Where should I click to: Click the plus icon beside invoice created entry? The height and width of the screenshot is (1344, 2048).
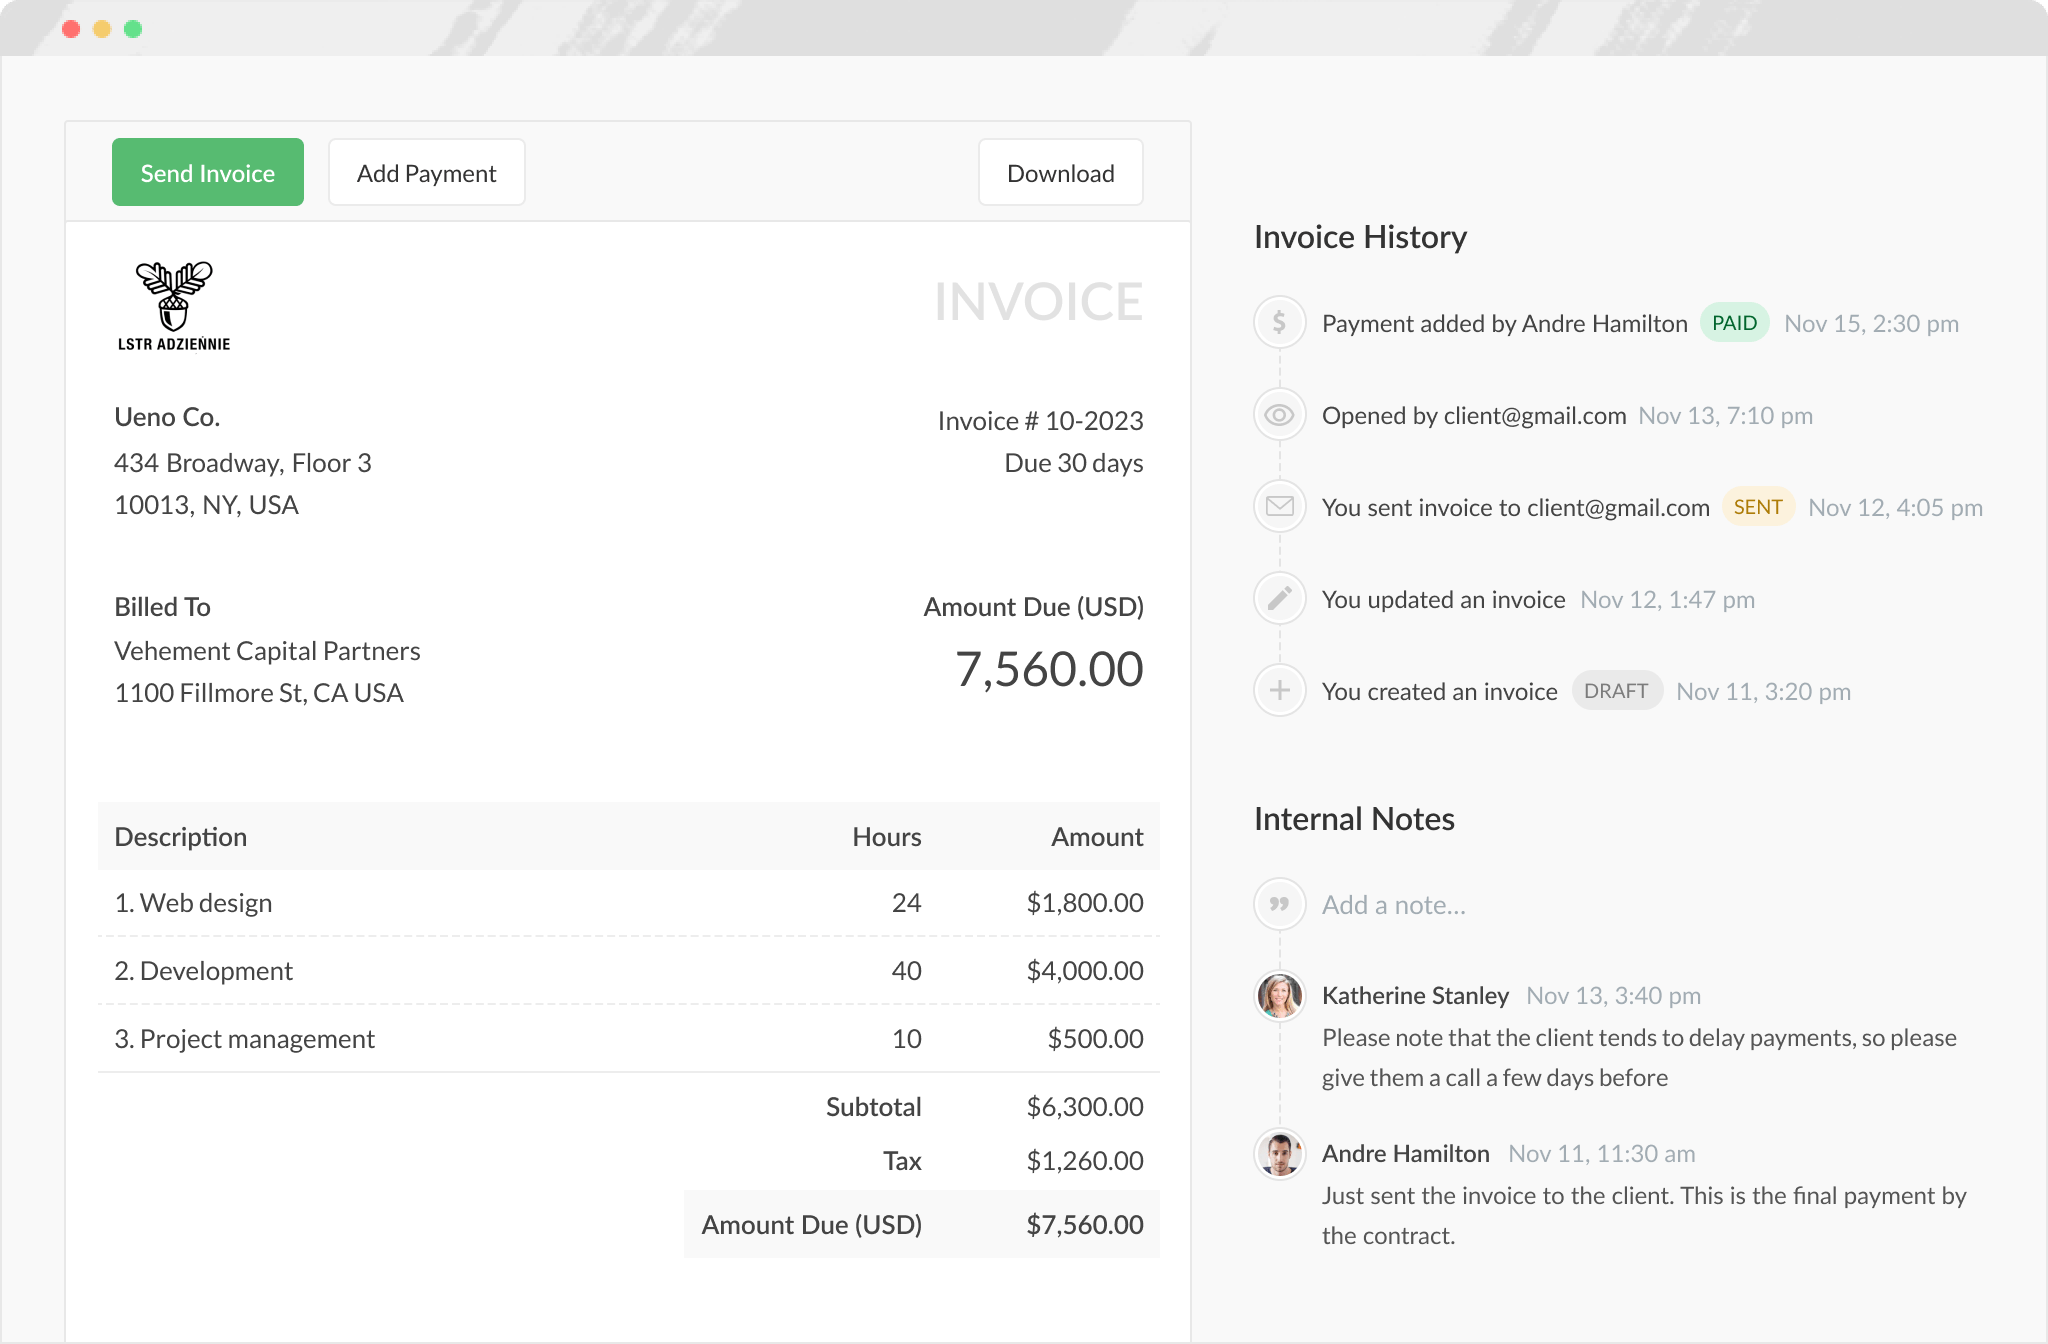point(1279,690)
